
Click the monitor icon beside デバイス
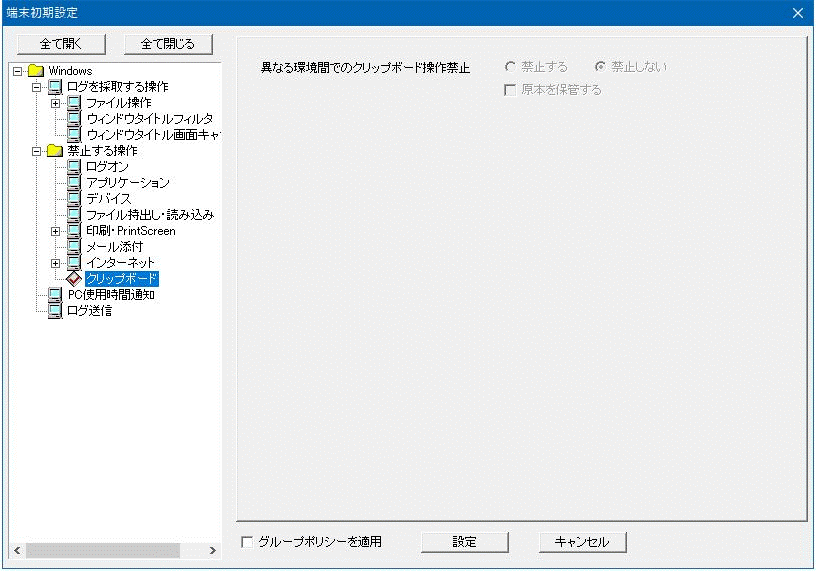(x=74, y=199)
